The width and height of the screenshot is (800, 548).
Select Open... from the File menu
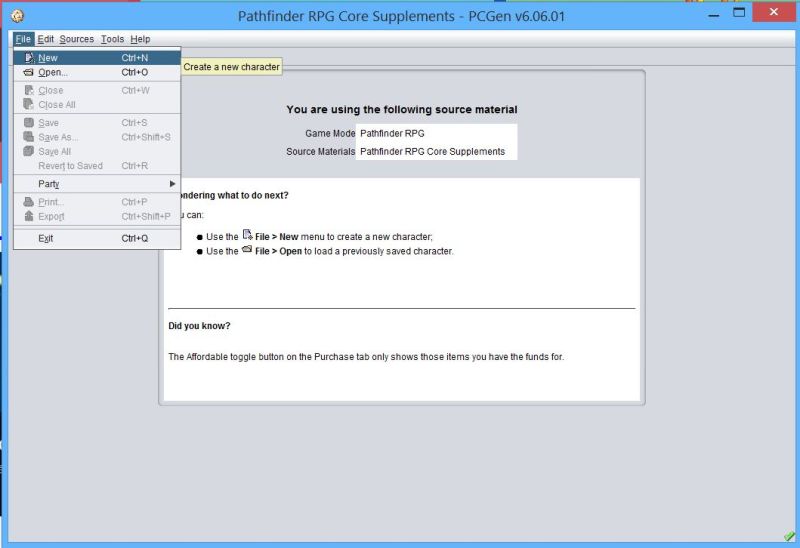point(97,72)
